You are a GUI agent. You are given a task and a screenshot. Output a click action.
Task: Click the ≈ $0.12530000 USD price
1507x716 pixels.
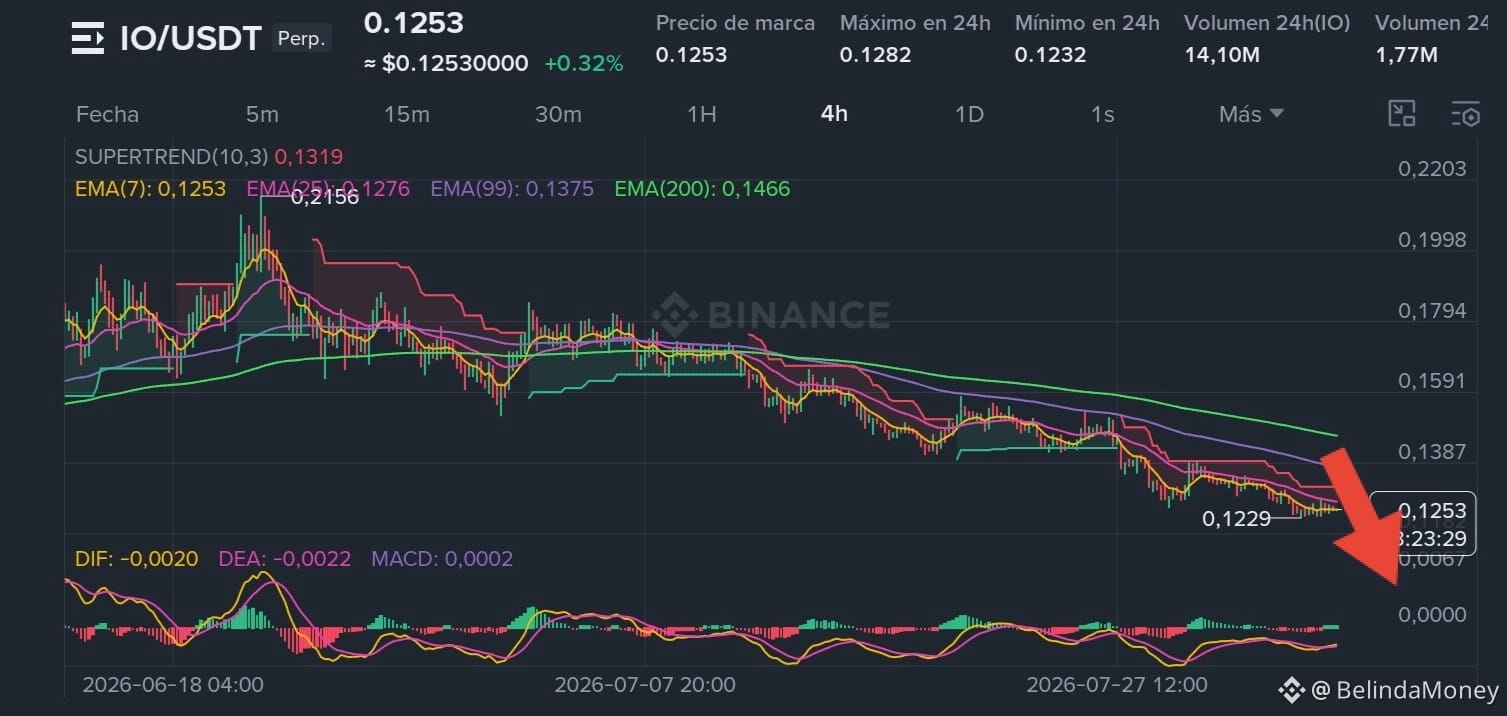[446, 64]
